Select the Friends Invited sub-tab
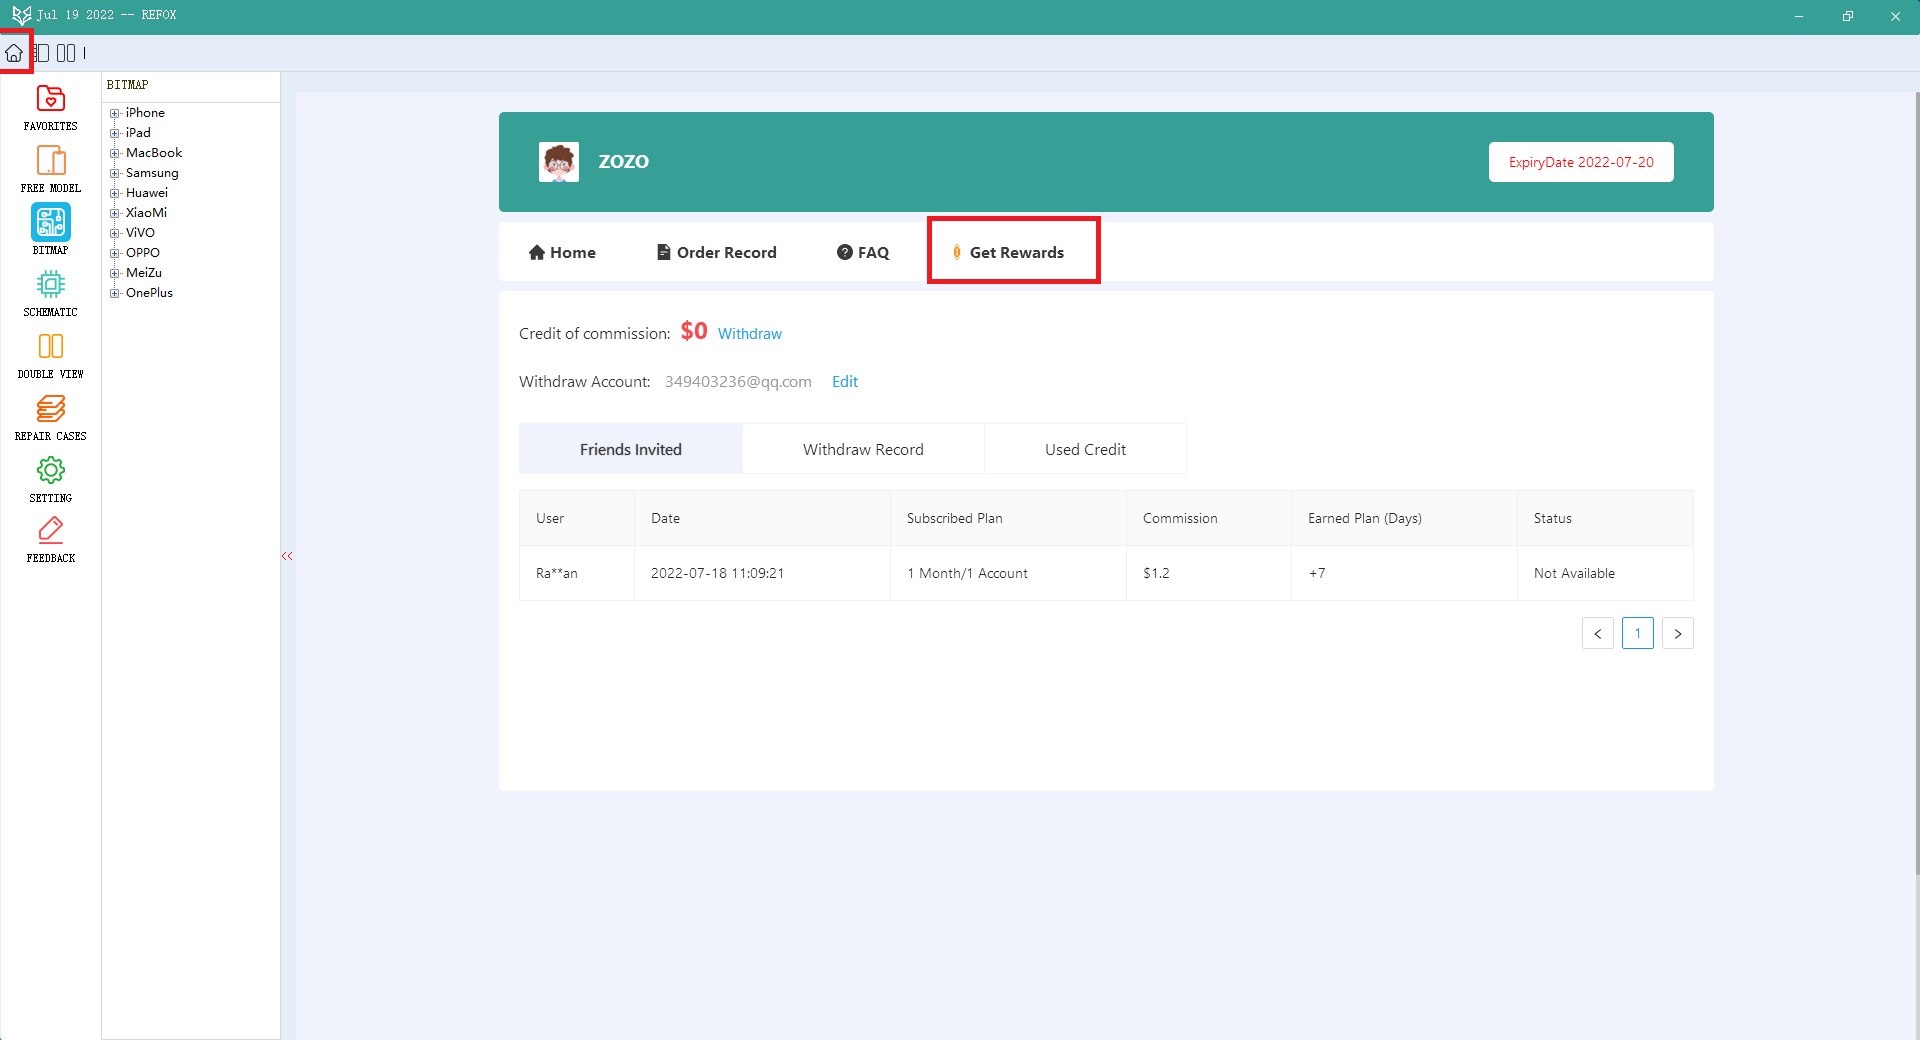 pyautogui.click(x=631, y=449)
